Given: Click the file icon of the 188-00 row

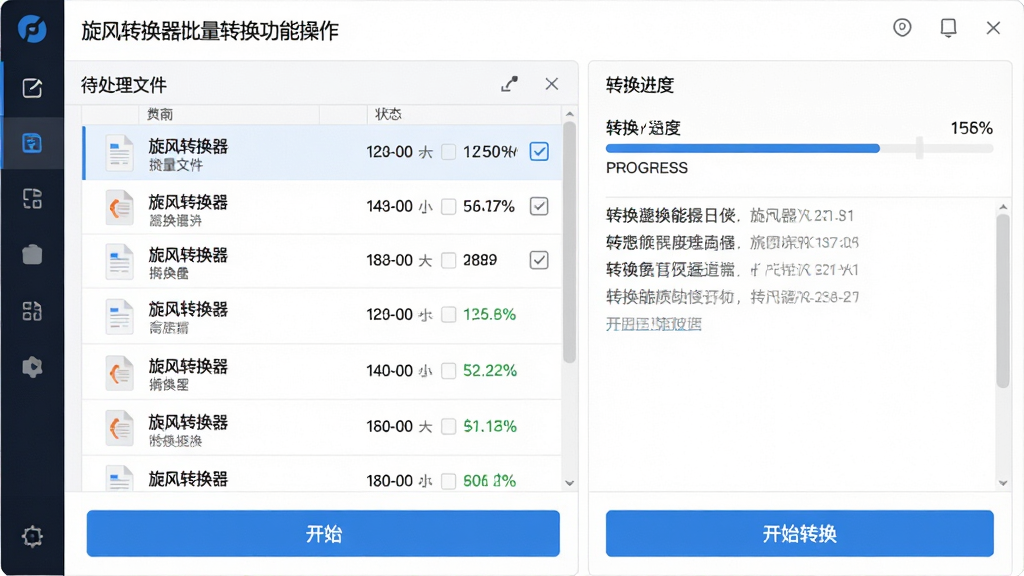Looking at the screenshot, I should tap(120, 261).
